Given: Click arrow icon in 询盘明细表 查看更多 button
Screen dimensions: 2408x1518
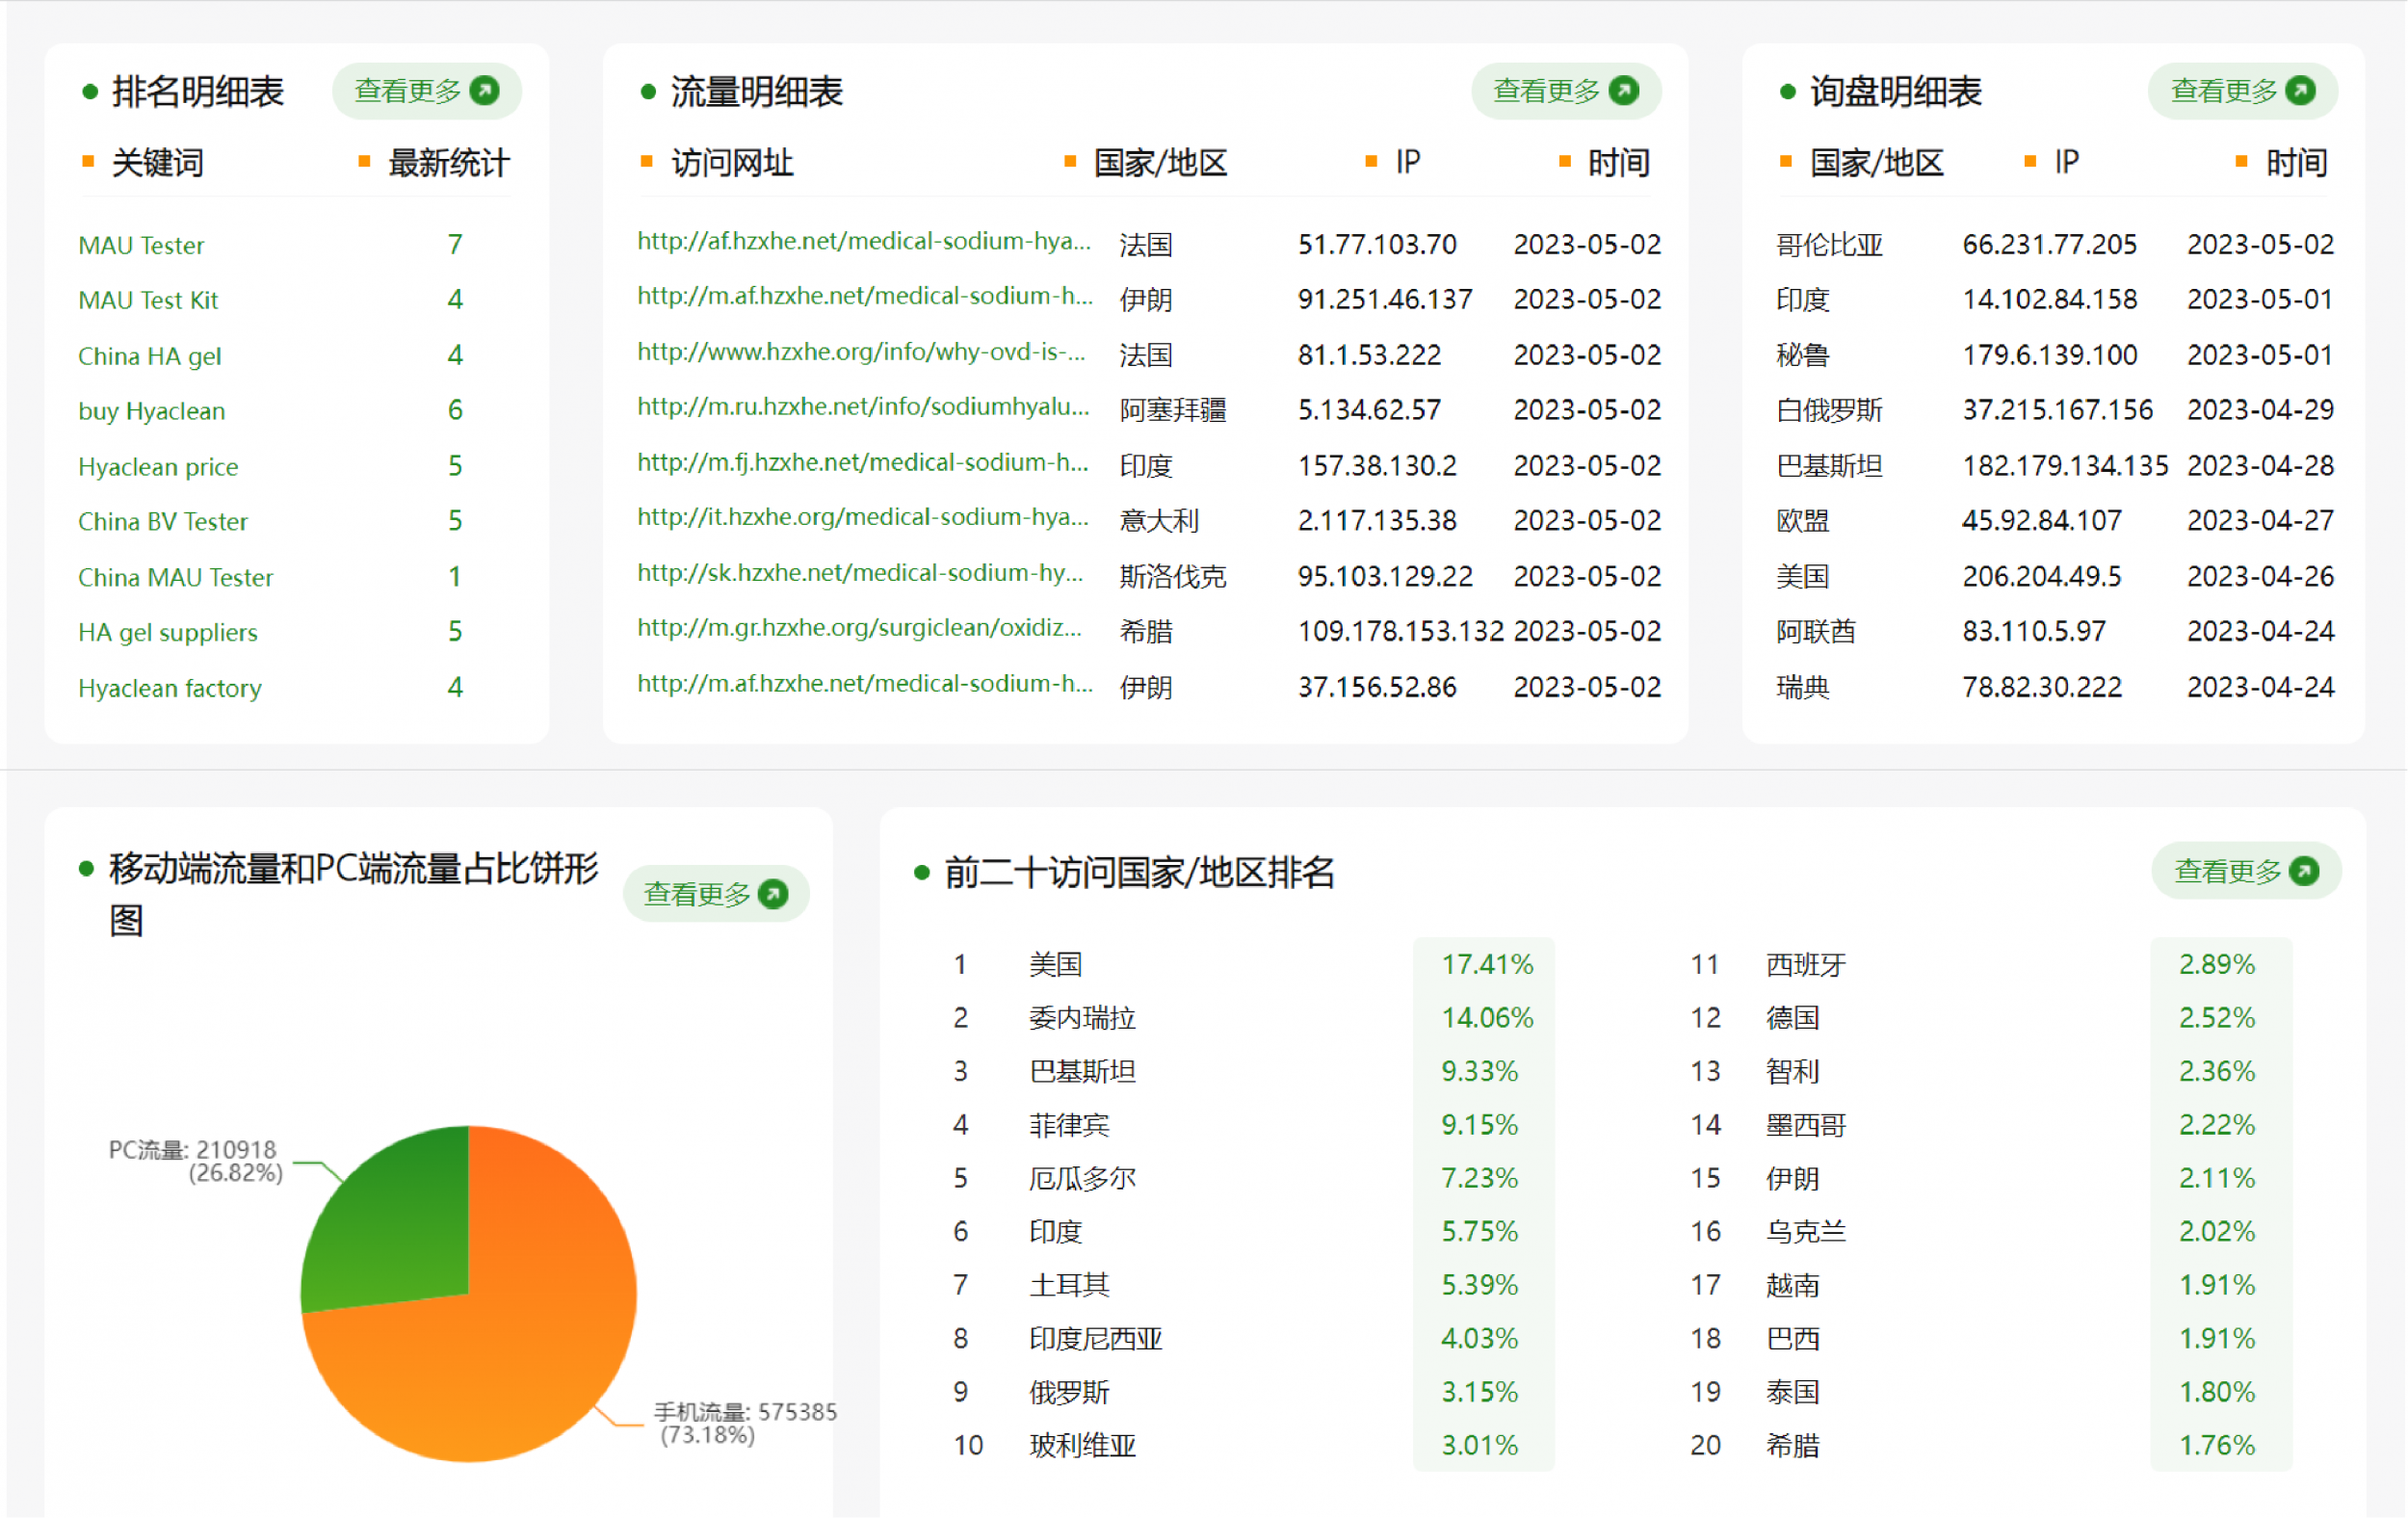Looking at the screenshot, I should 2301,91.
